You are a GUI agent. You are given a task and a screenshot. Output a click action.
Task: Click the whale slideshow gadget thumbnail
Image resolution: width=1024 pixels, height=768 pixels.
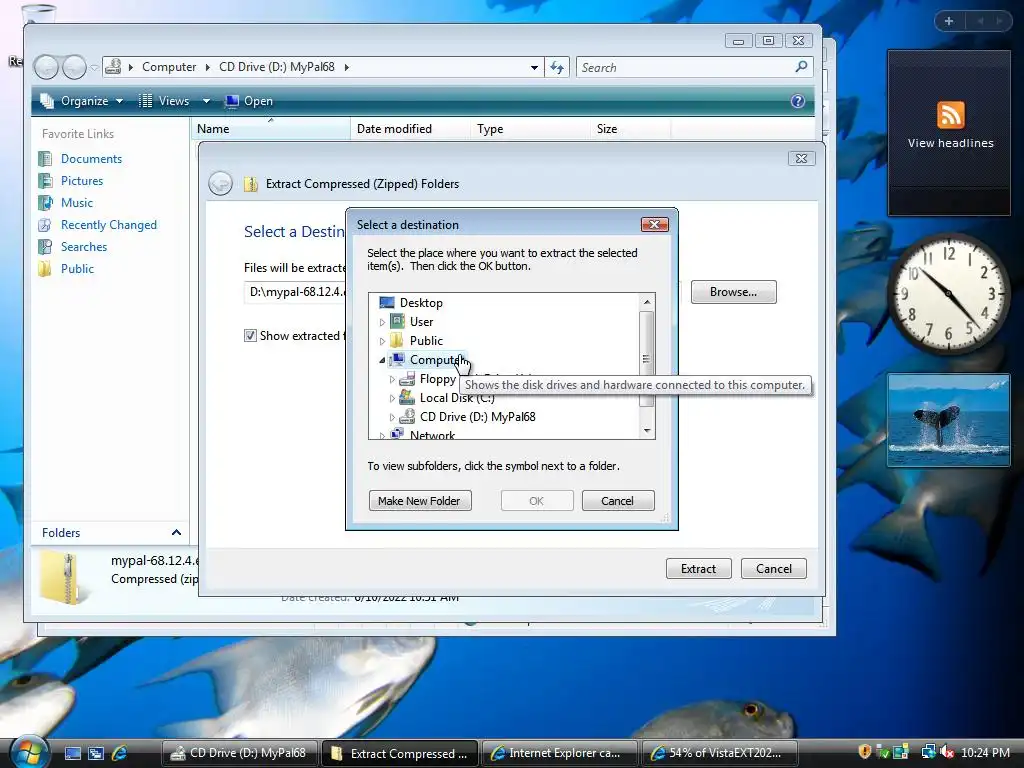tap(948, 420)
